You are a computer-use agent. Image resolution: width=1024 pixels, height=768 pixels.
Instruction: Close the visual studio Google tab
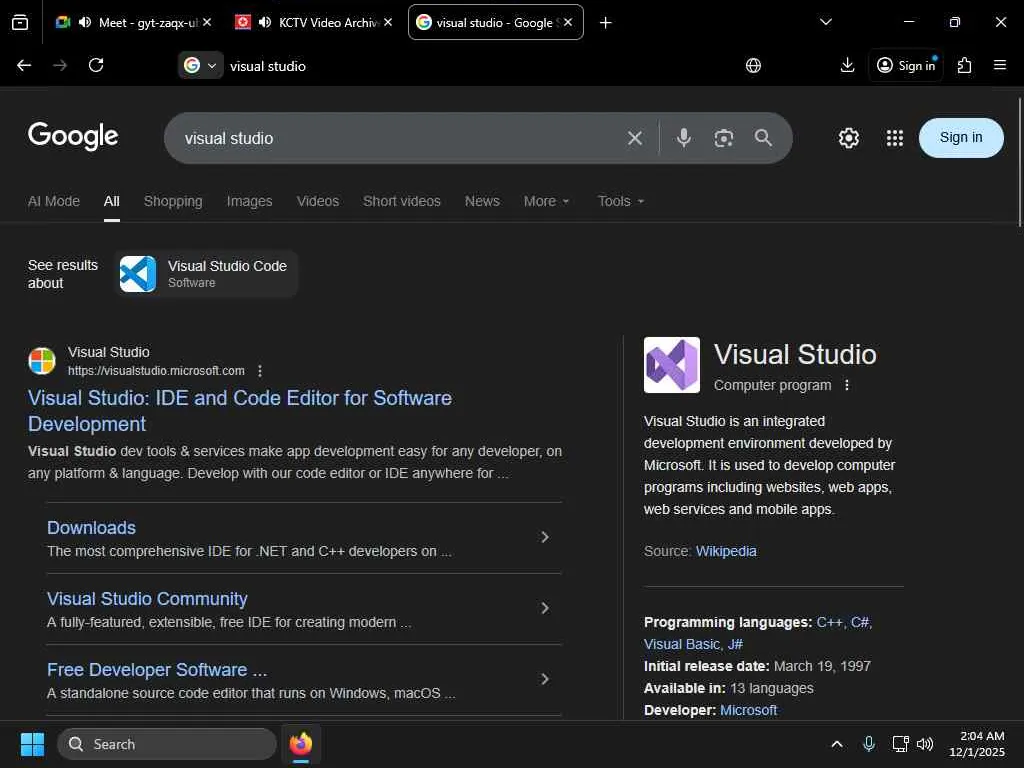click(568, 22)
